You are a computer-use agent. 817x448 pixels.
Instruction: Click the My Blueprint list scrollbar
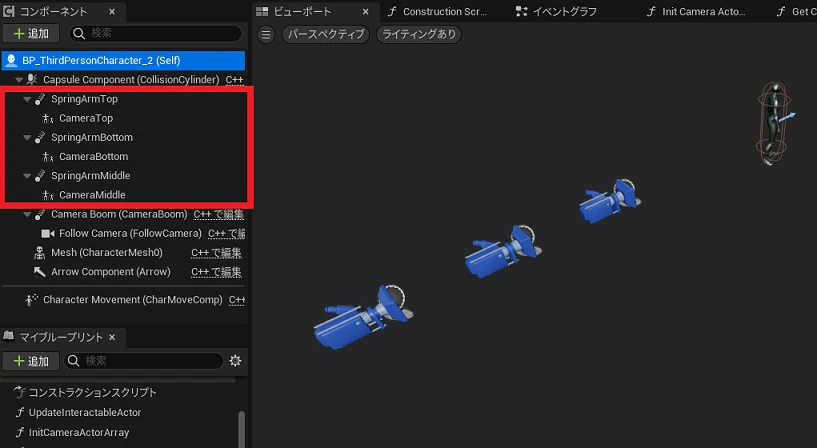pos(241,429)
